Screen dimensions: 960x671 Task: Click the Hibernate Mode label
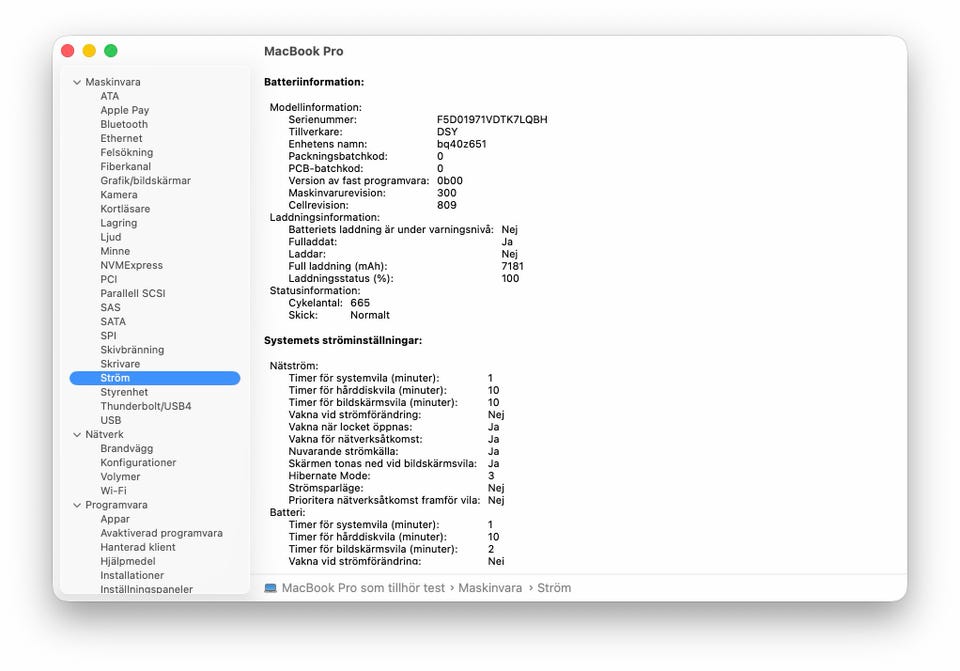(x=329, y=476)
